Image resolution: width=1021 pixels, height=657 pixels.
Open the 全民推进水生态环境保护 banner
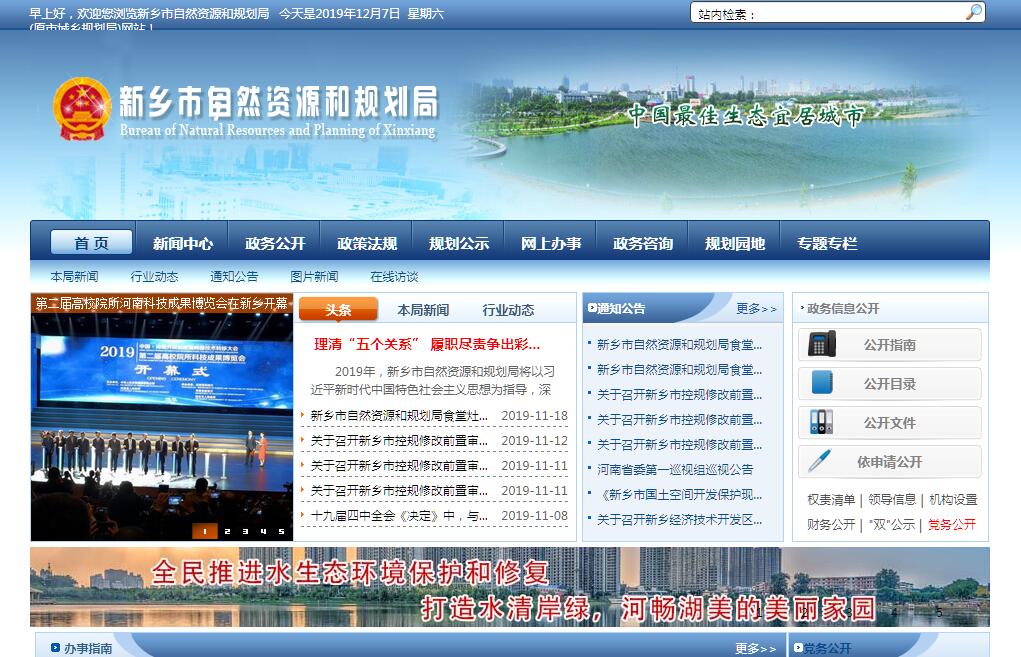pos(509,587)
